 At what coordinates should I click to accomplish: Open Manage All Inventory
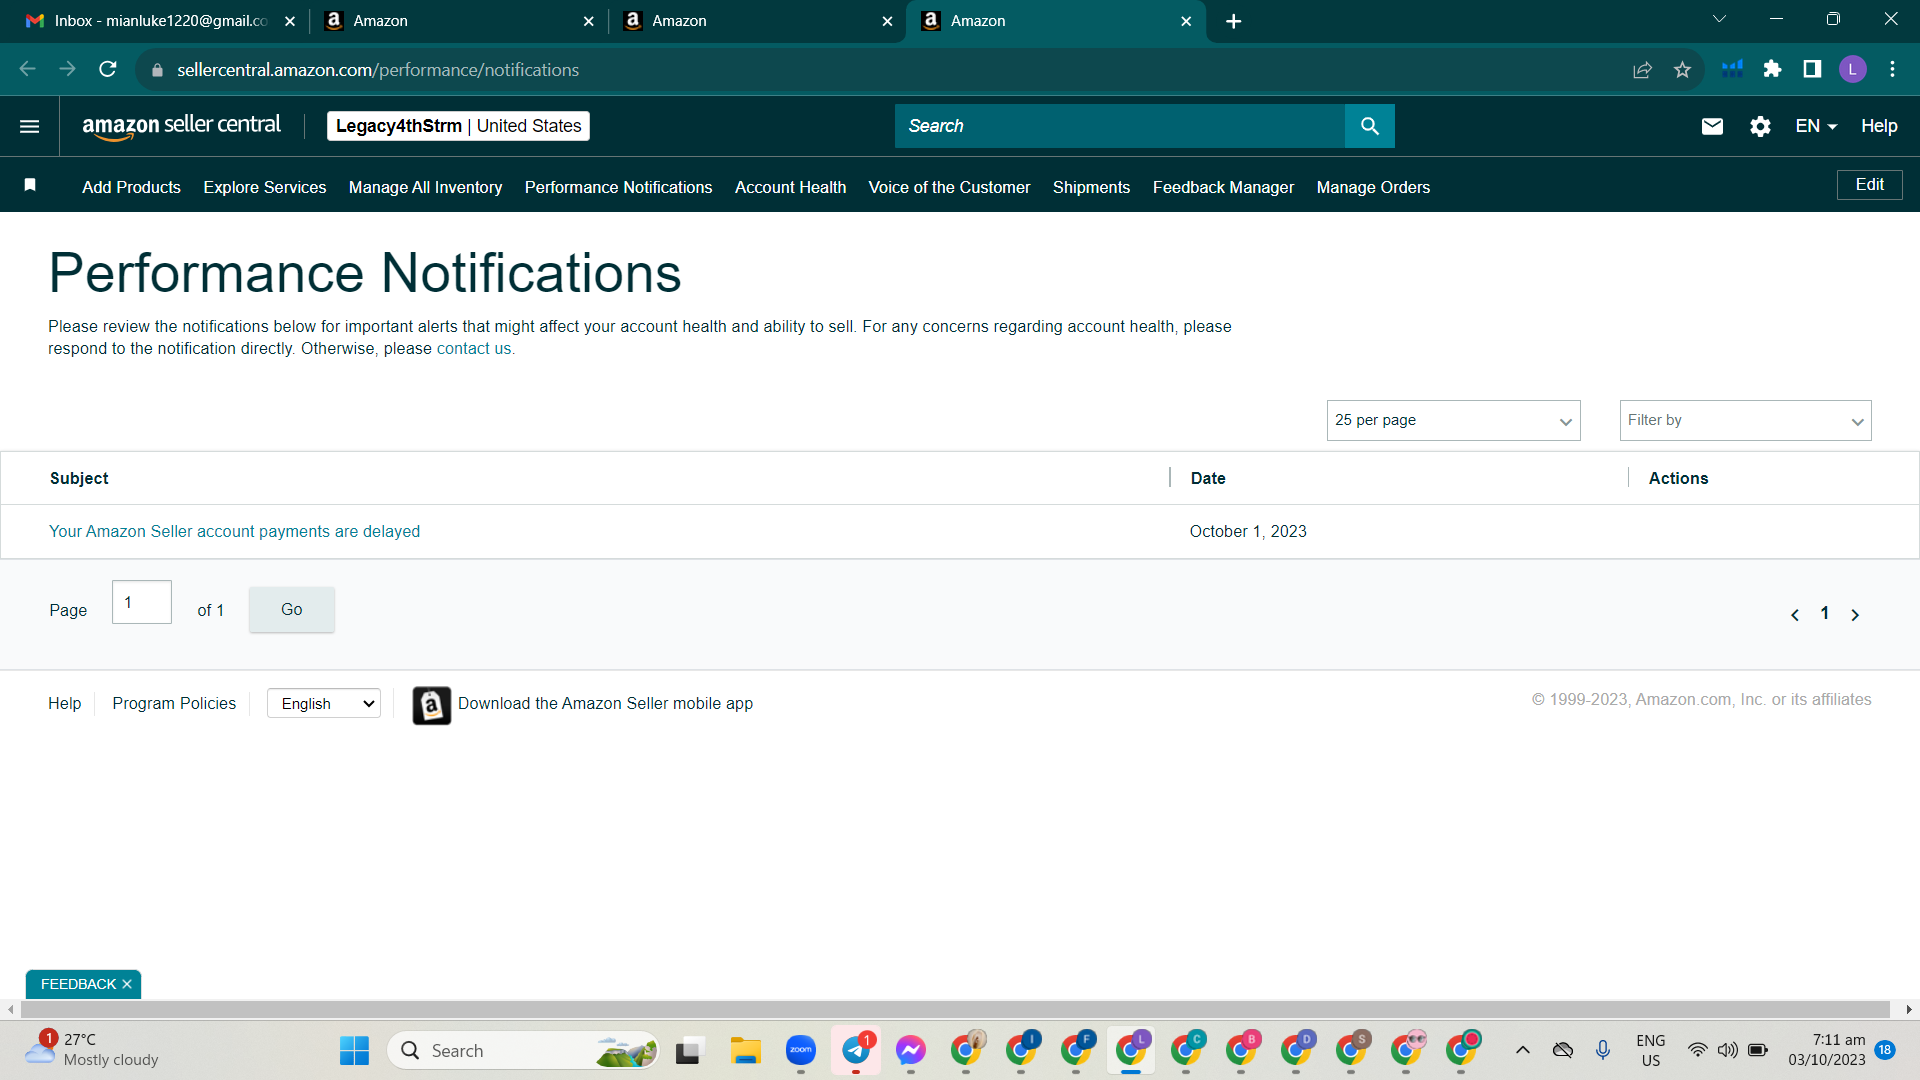click(425, 188)
